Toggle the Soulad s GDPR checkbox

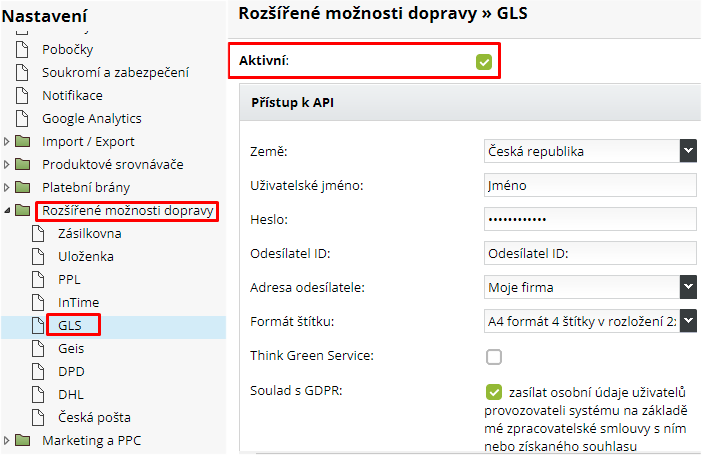(493, 391)
